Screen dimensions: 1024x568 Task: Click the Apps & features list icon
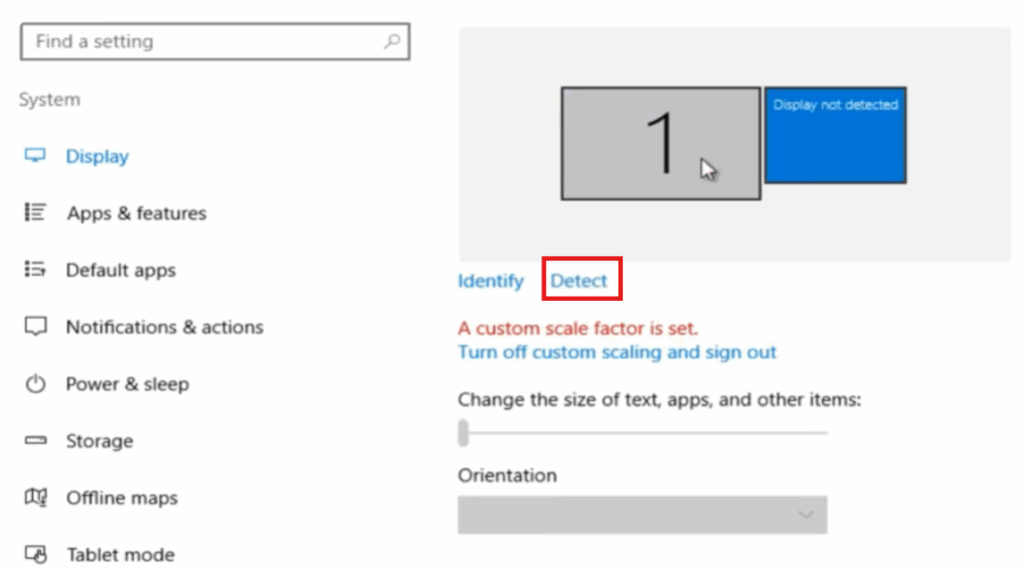pos(36,213)
